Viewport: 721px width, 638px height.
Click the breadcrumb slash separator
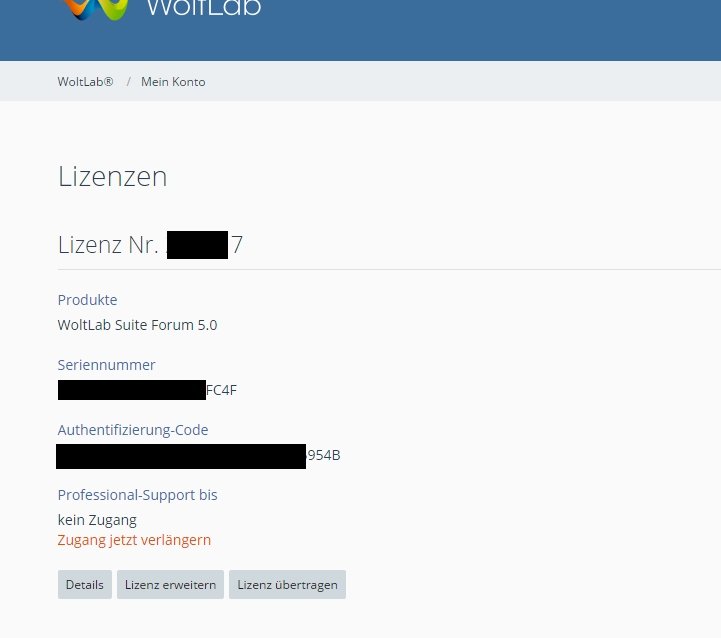128,82
